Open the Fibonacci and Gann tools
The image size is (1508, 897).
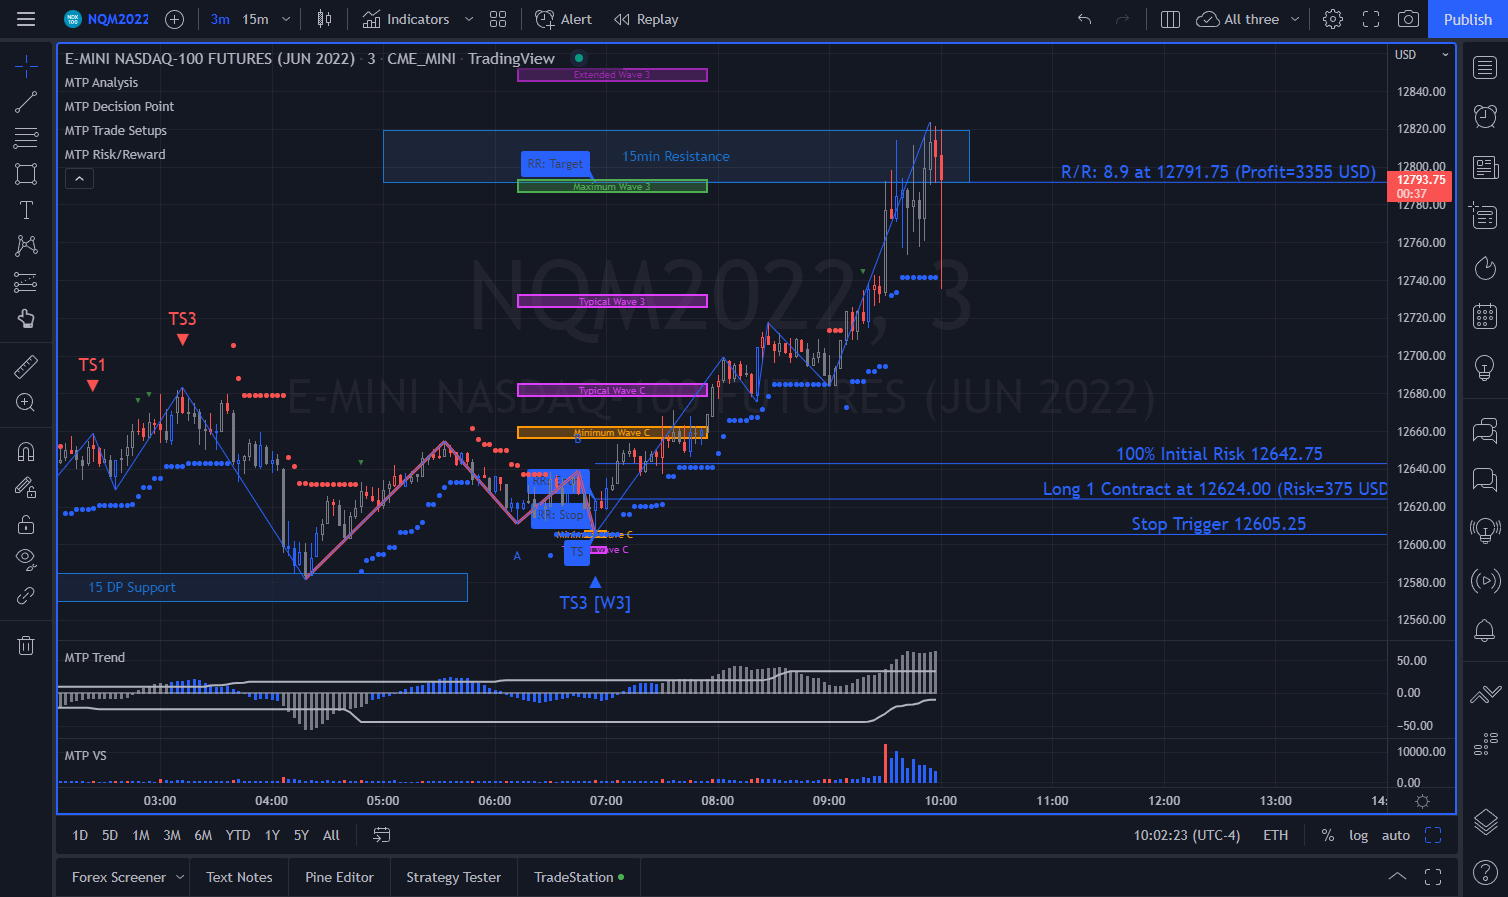pos(26,138)
